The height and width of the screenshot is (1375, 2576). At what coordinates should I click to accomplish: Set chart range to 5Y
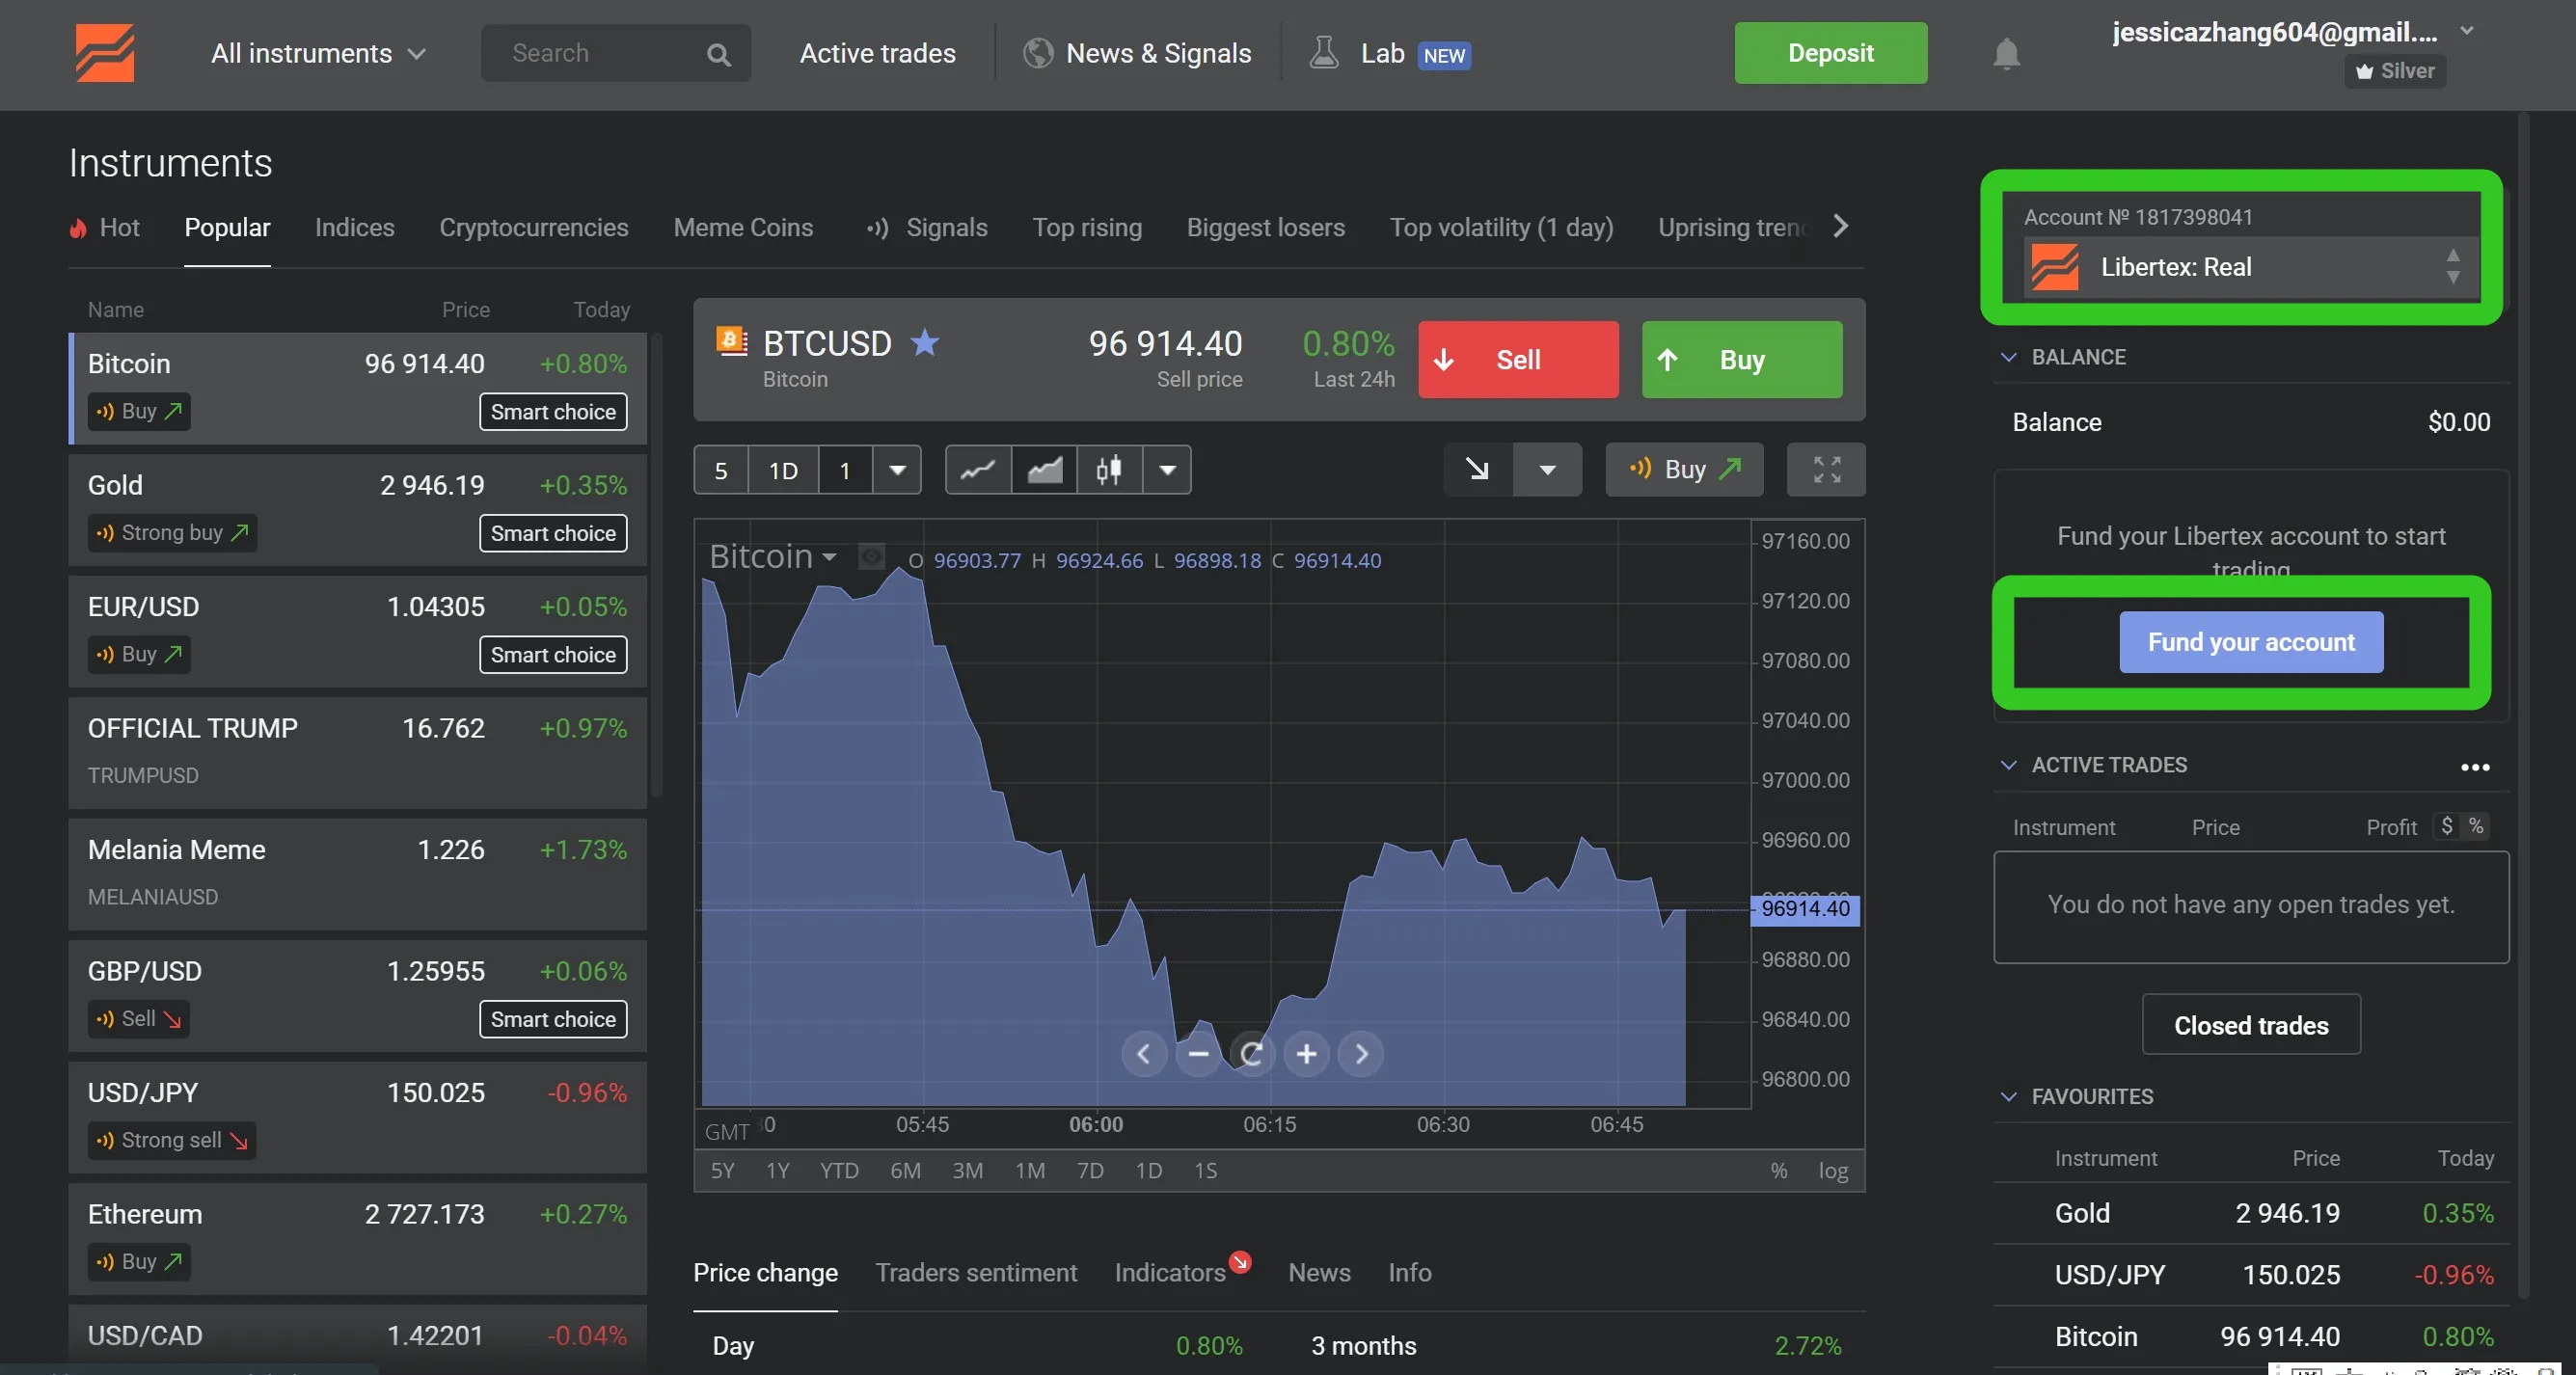[722, 1170]
